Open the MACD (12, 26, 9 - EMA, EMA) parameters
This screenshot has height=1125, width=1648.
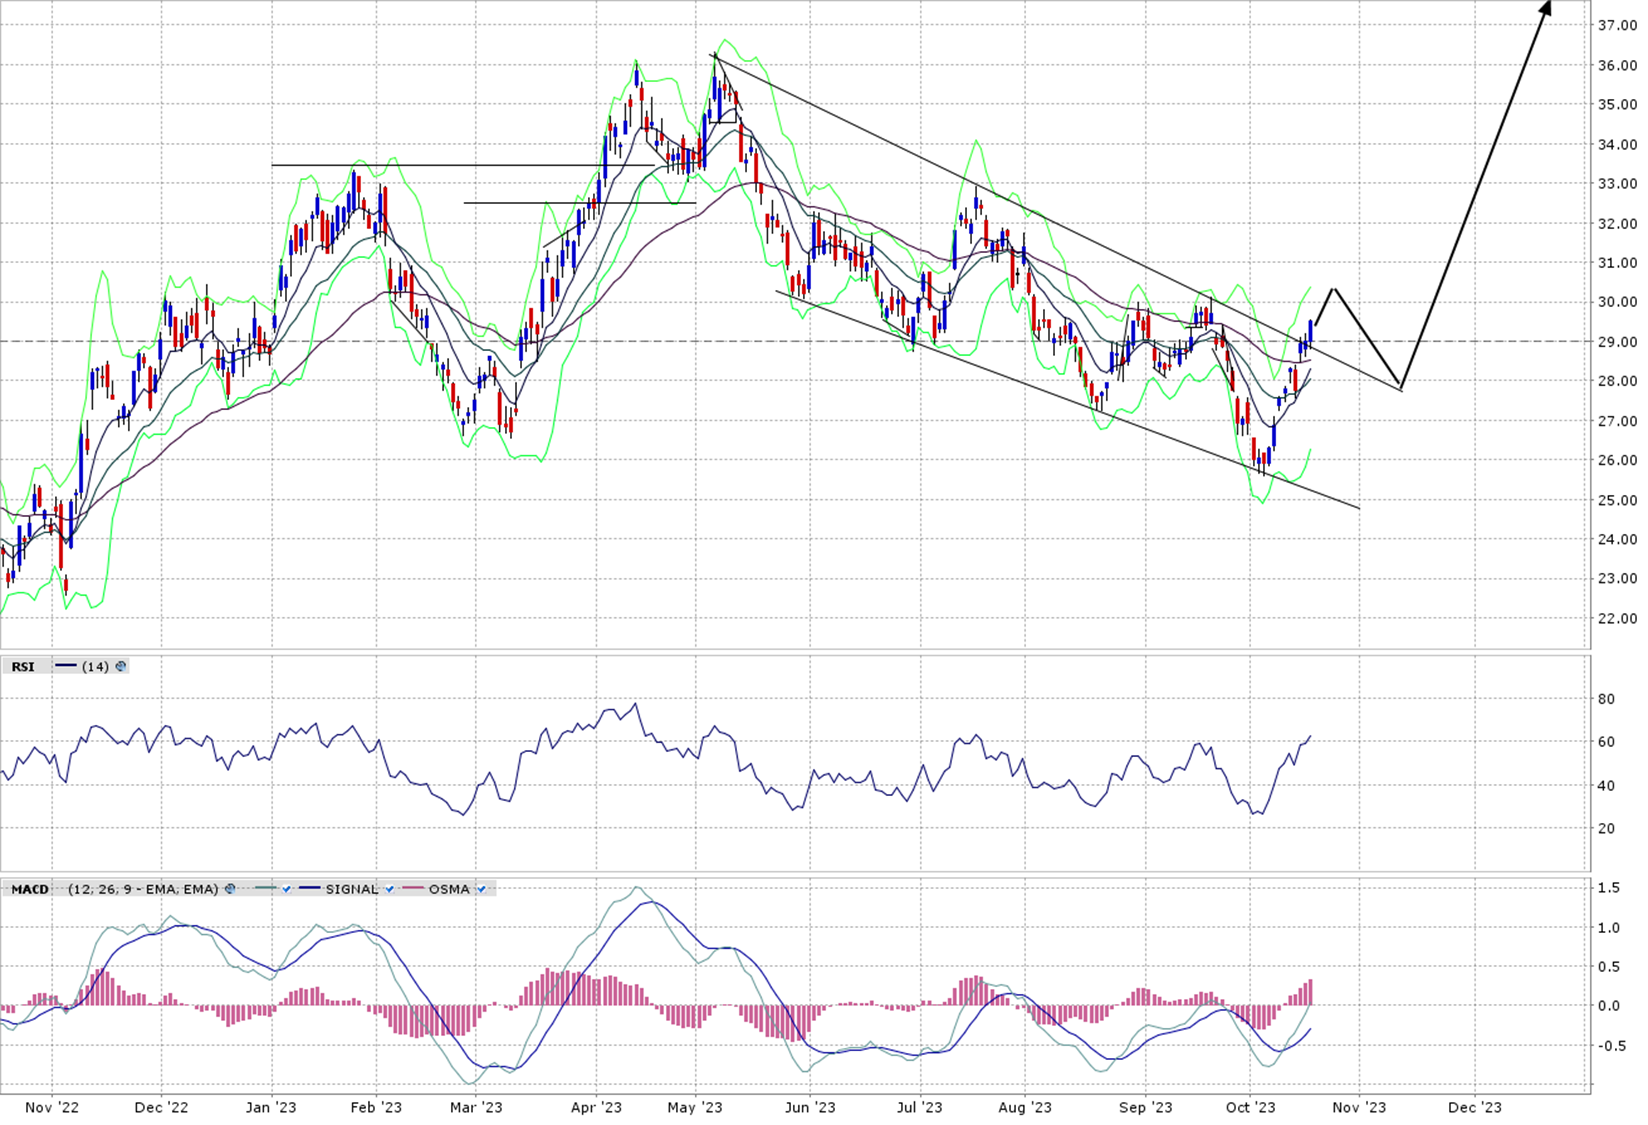tap(142, 888)
